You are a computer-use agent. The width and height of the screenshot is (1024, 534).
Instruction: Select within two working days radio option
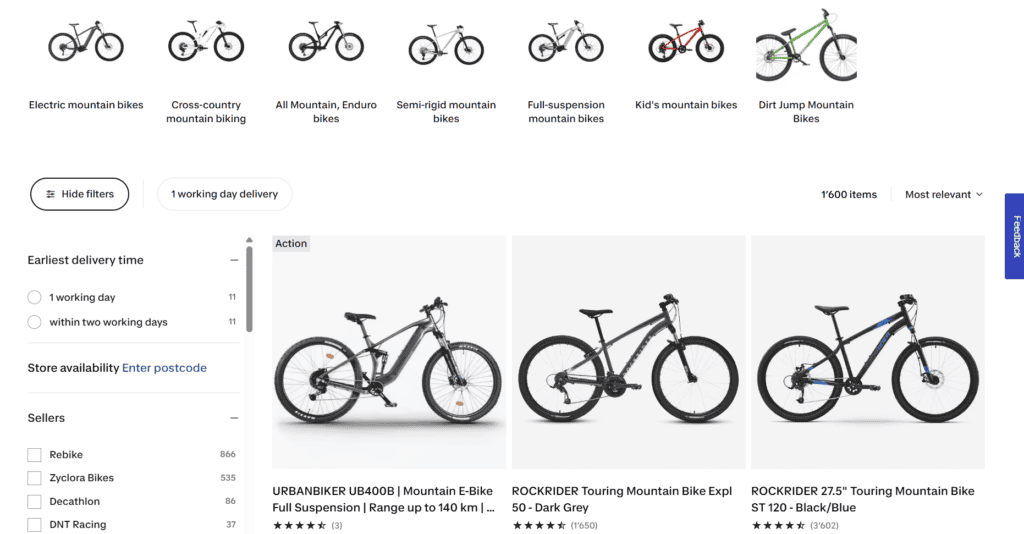click(35, 322)
